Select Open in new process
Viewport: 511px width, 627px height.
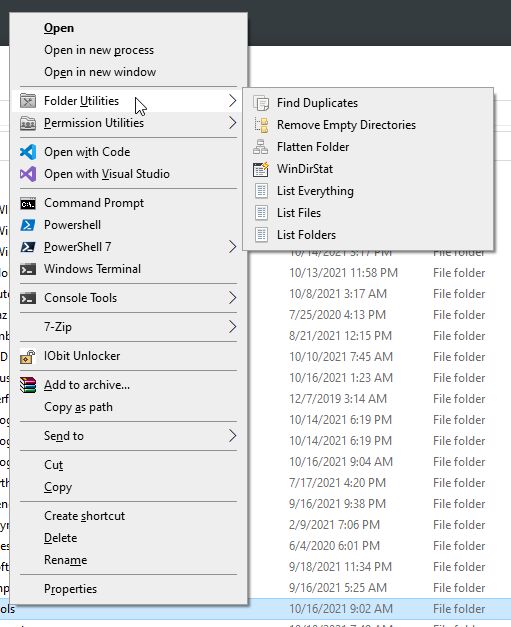pos(99,50)
